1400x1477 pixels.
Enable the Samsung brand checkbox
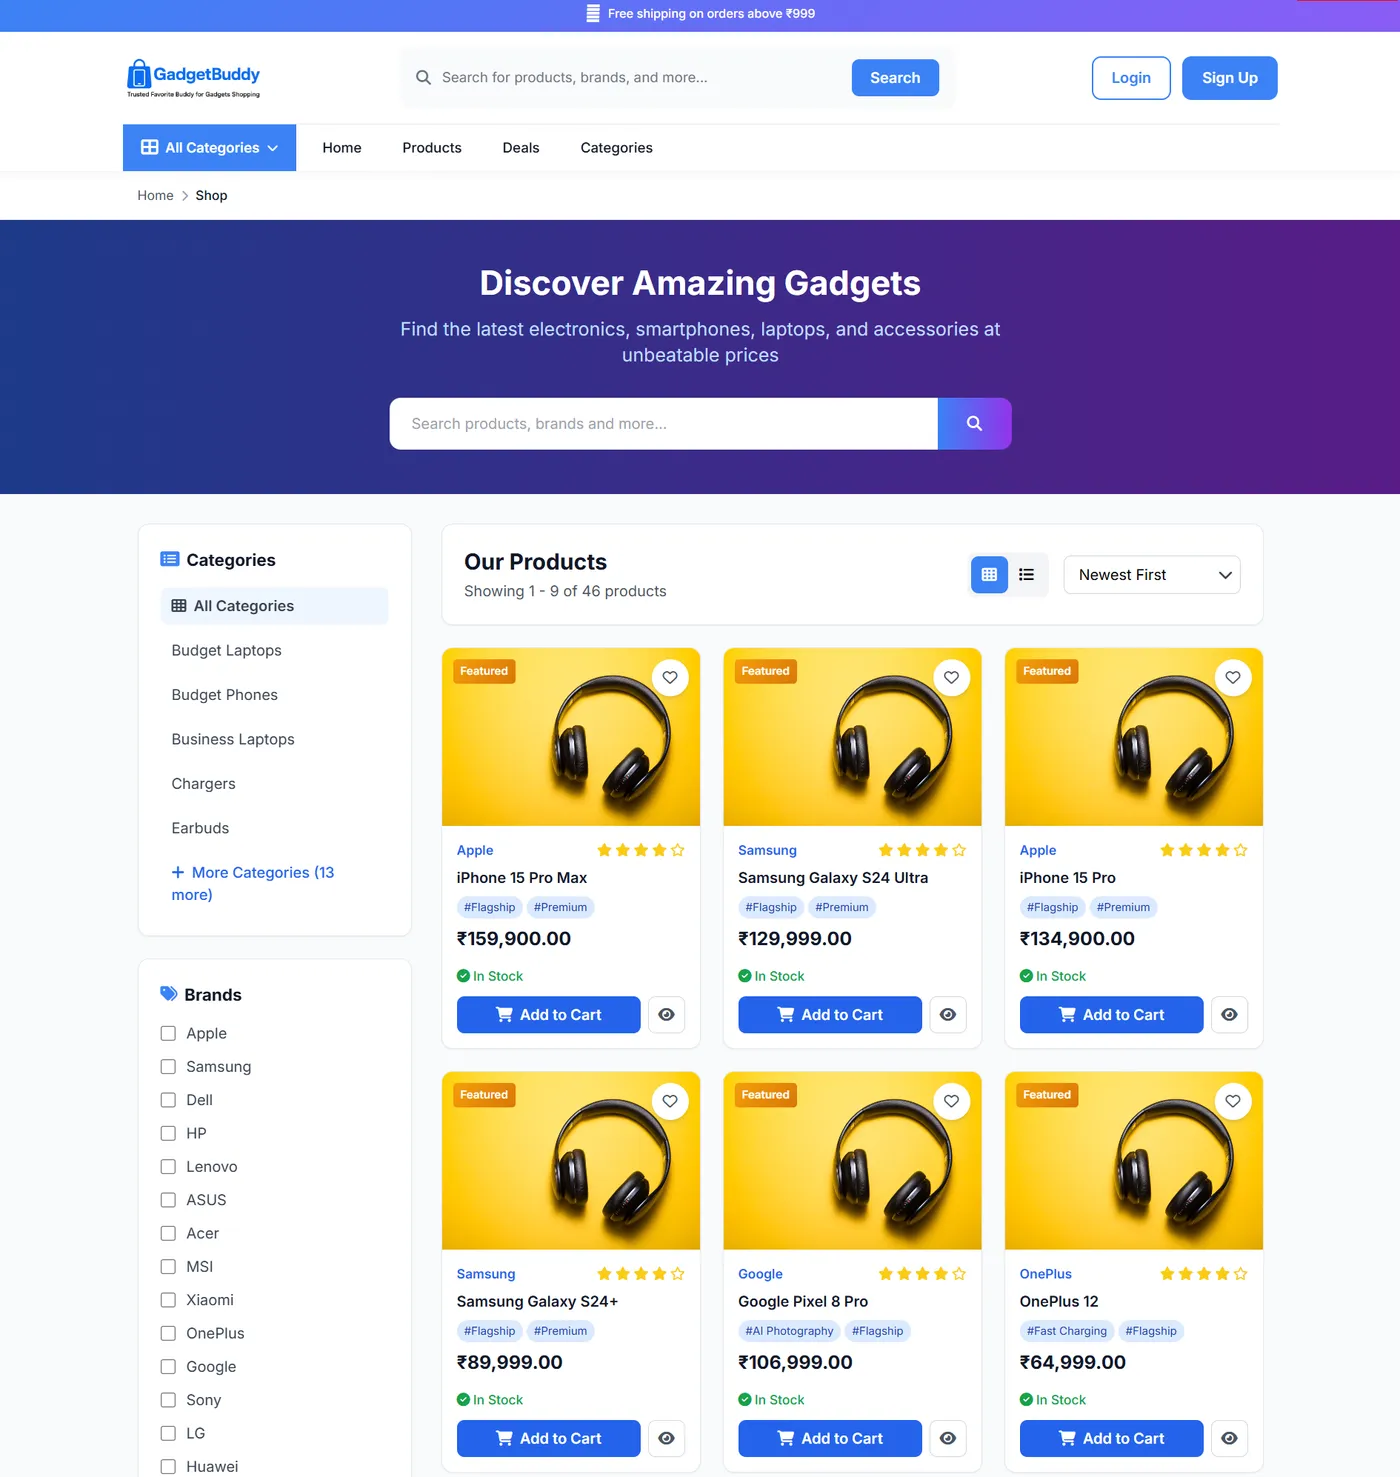(168, 1067)
